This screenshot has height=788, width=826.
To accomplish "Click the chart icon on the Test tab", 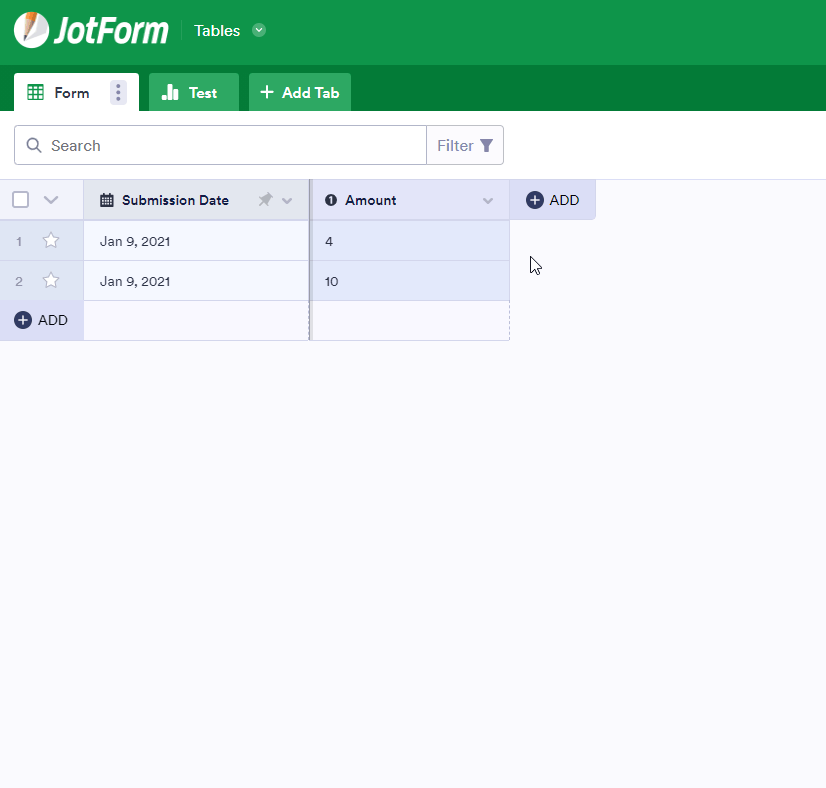I will click(x=169, y=92).
